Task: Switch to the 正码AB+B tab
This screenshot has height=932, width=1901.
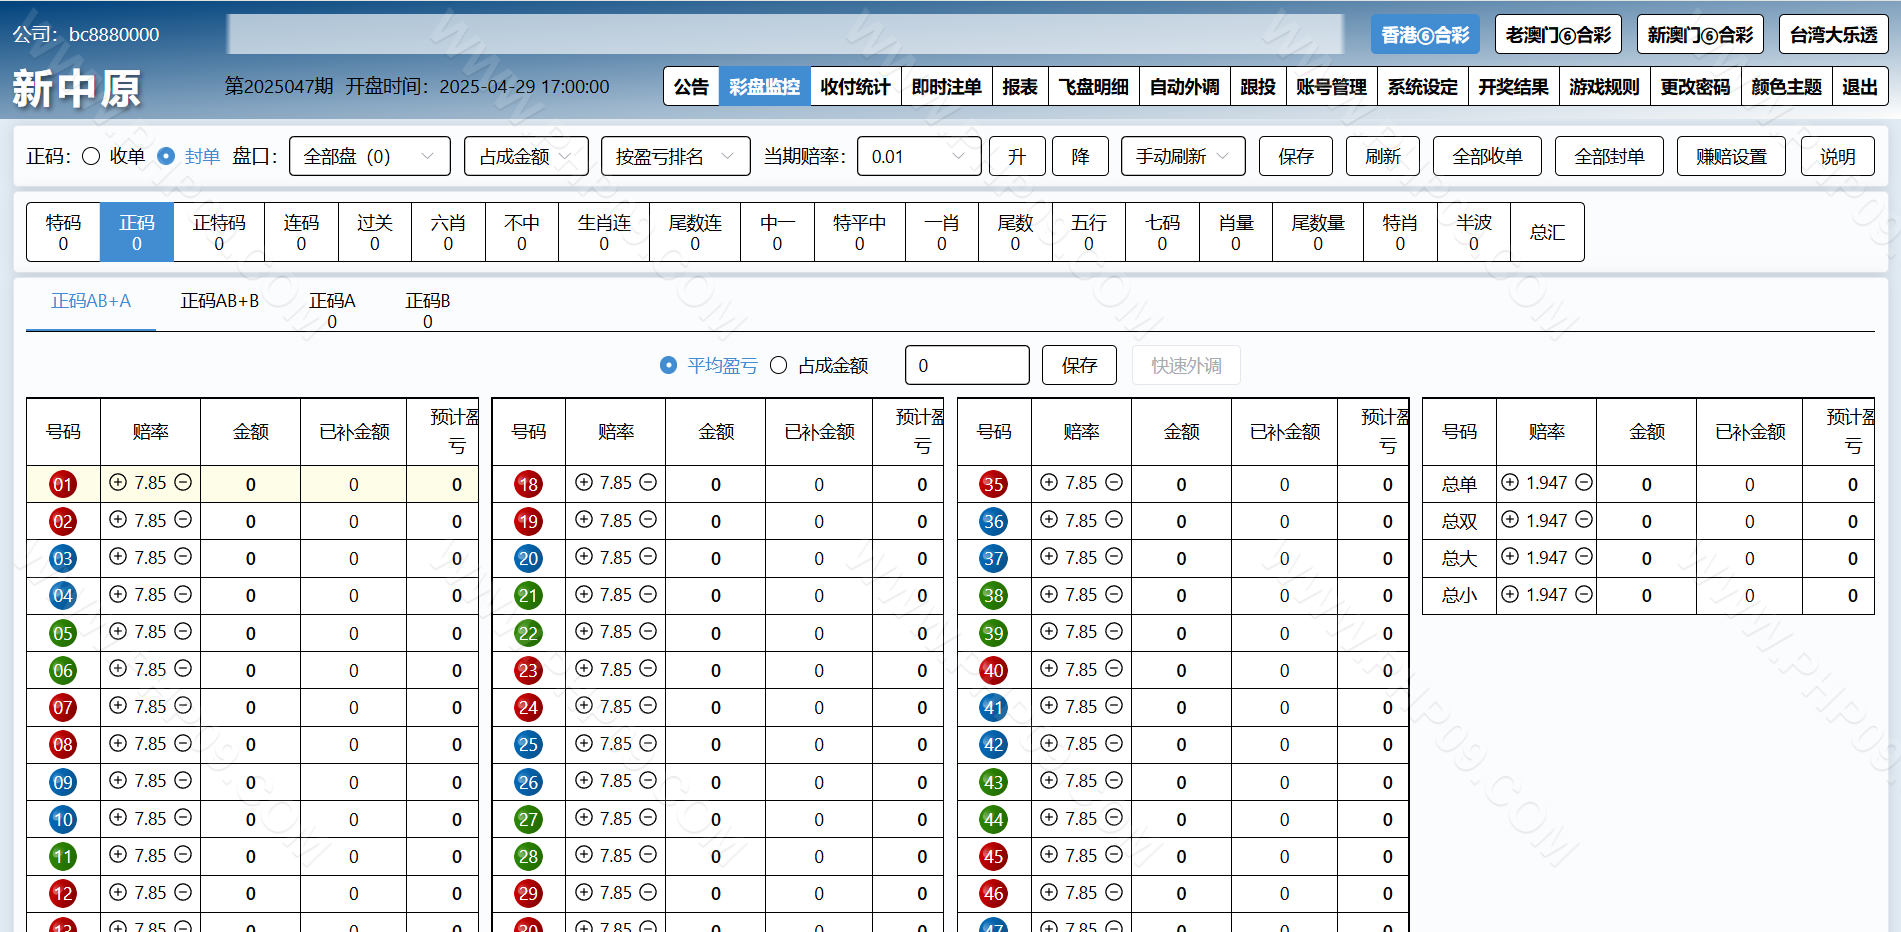Action: point(220,301)
